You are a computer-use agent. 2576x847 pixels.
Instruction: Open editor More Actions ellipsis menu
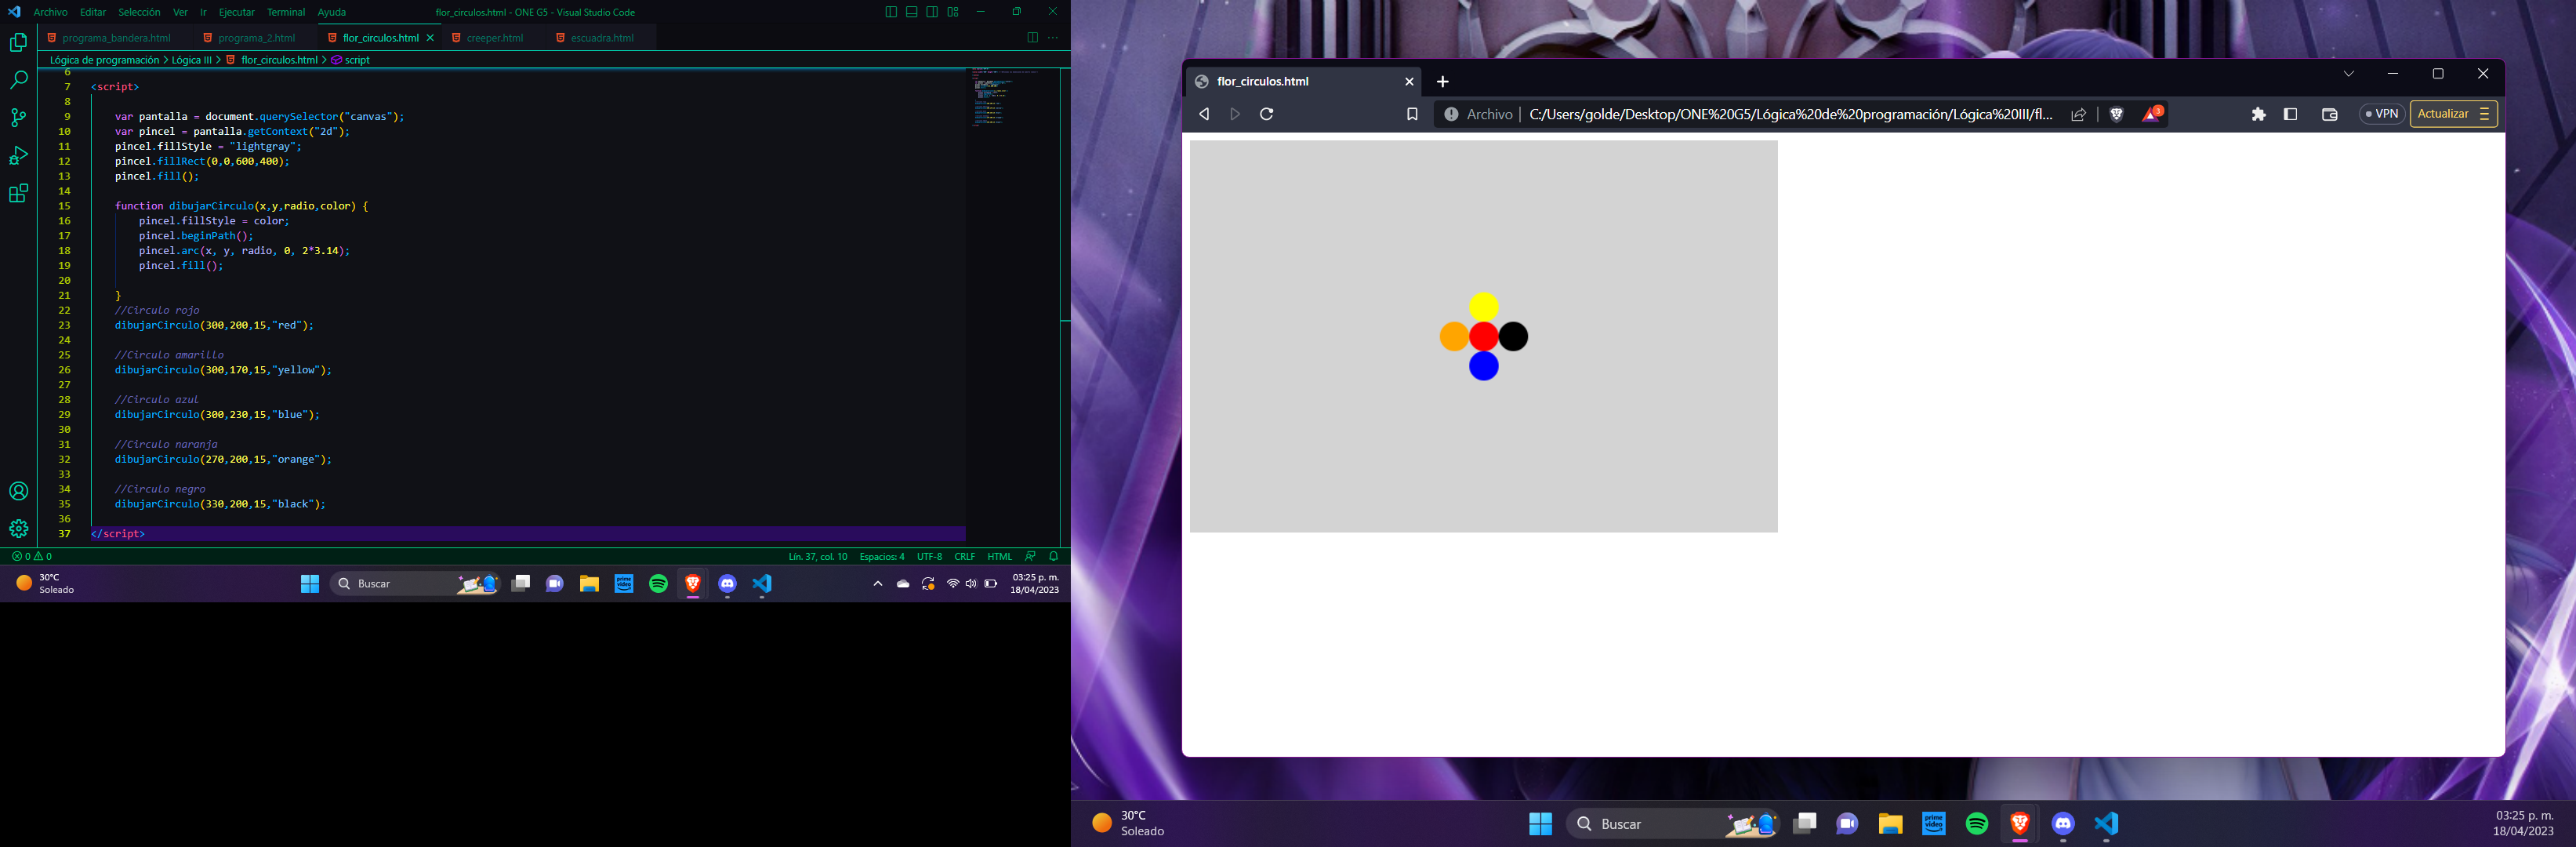click(x=1052, y=38)
